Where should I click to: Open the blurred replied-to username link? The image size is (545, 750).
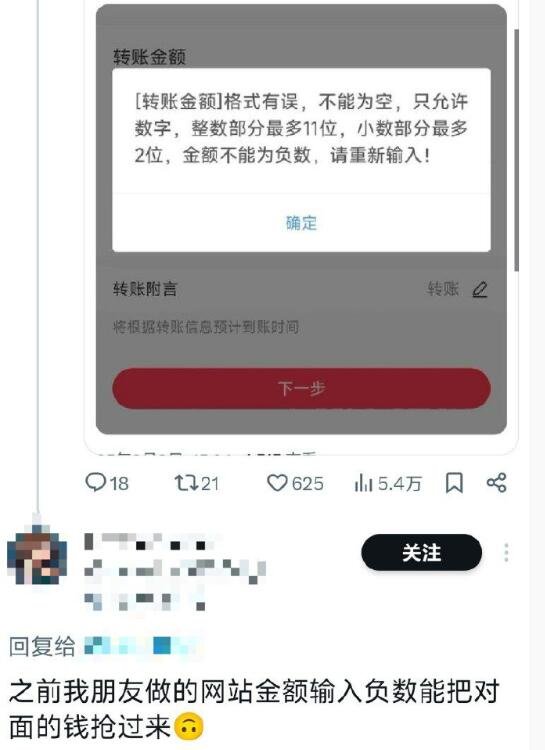[140, 646]
